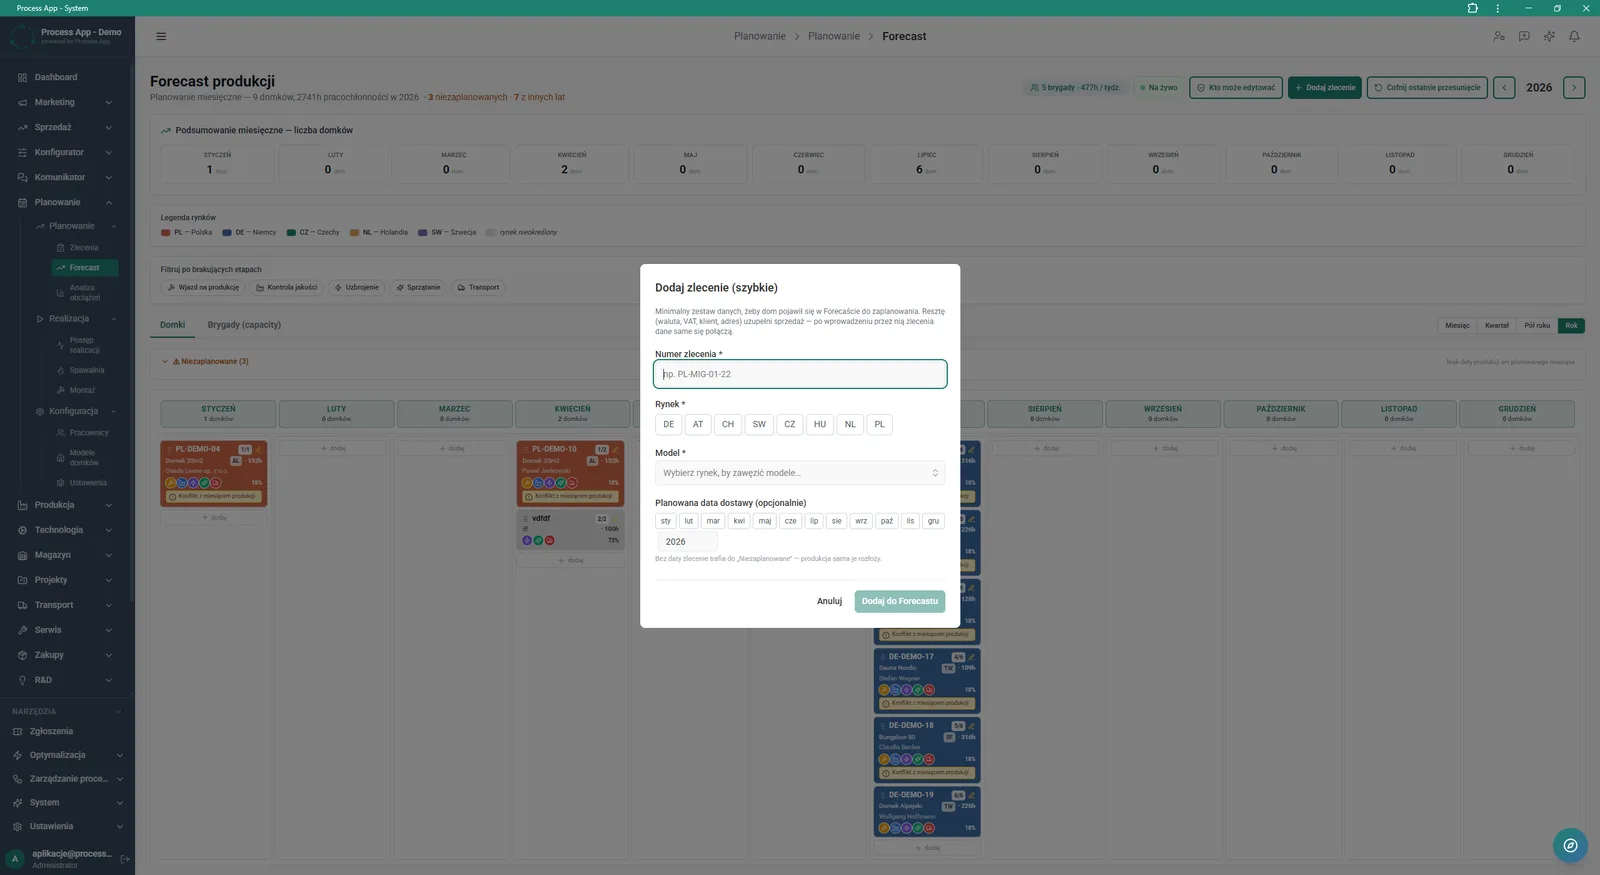Expand the Produkcja menu chevron
Screen dimensions: 1600x875
click(108, 505)
